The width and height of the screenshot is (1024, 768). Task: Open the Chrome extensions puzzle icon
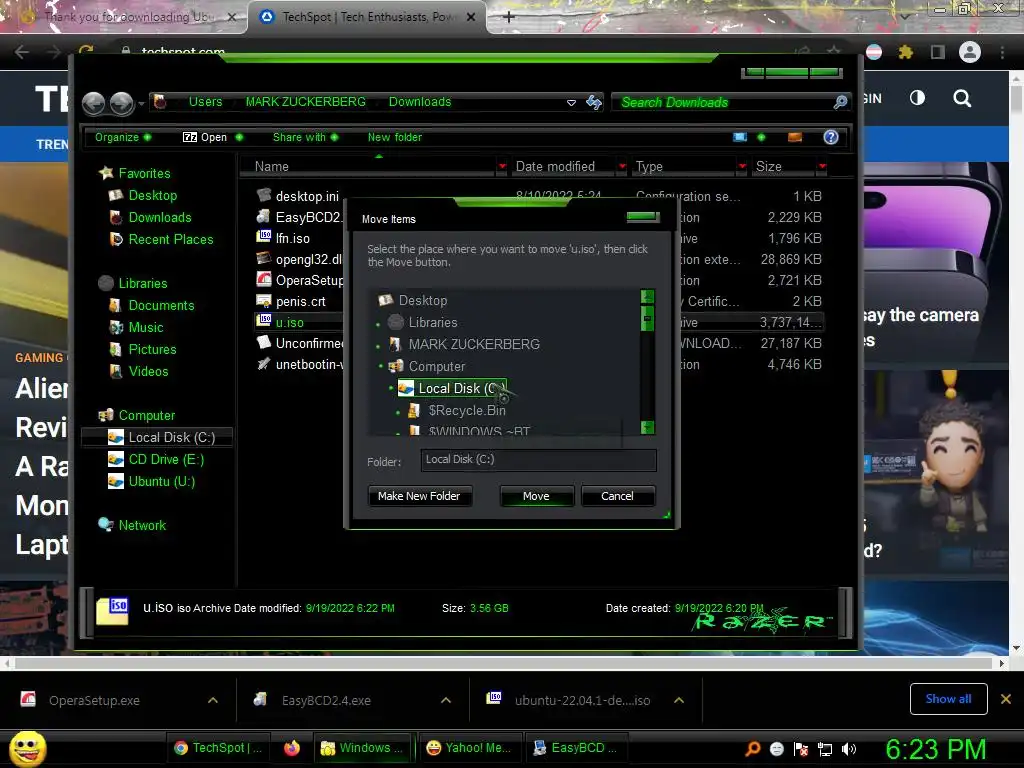point(905,52)
